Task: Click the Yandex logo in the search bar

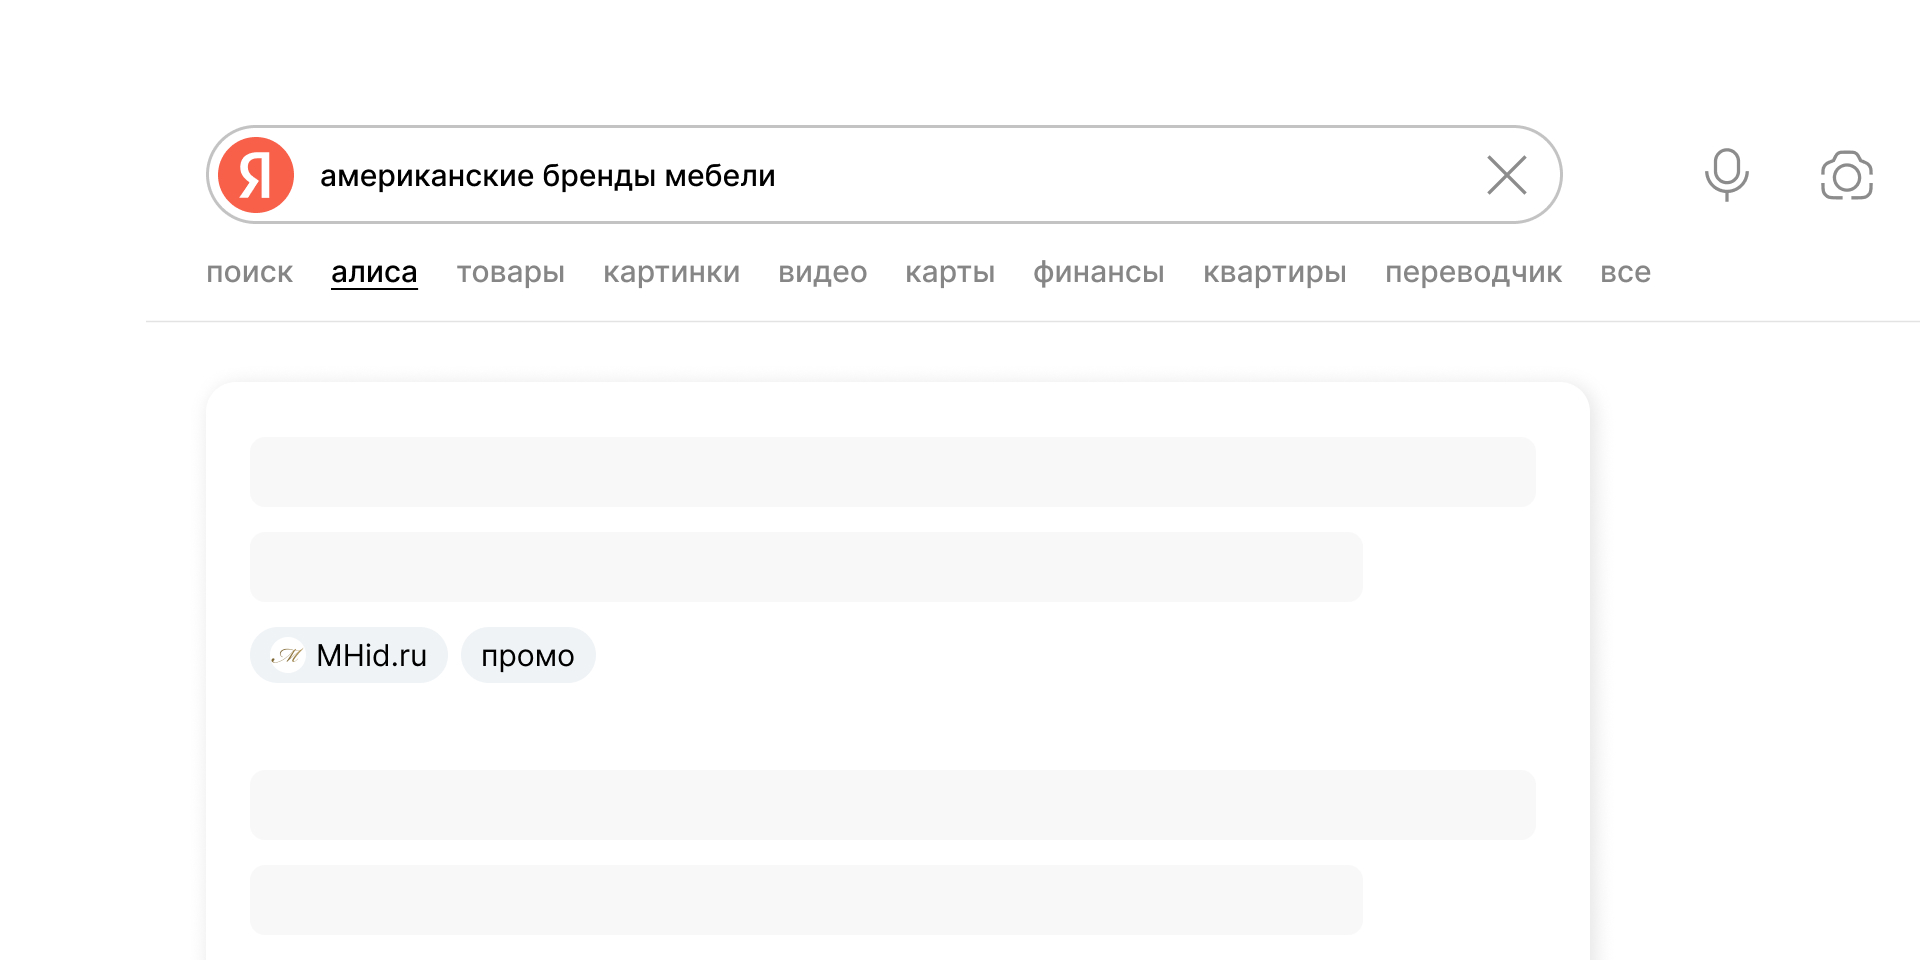Action: pyautogui.click(x=256, y=174)
